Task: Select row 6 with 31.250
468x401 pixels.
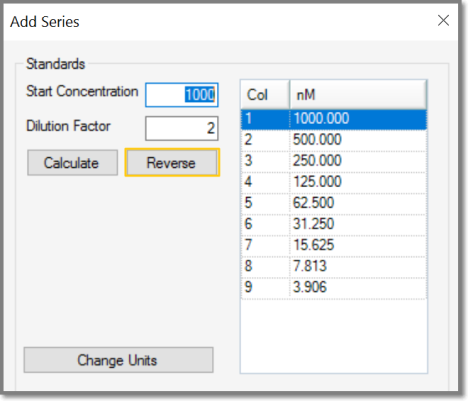Action: [x=334, y=224]
